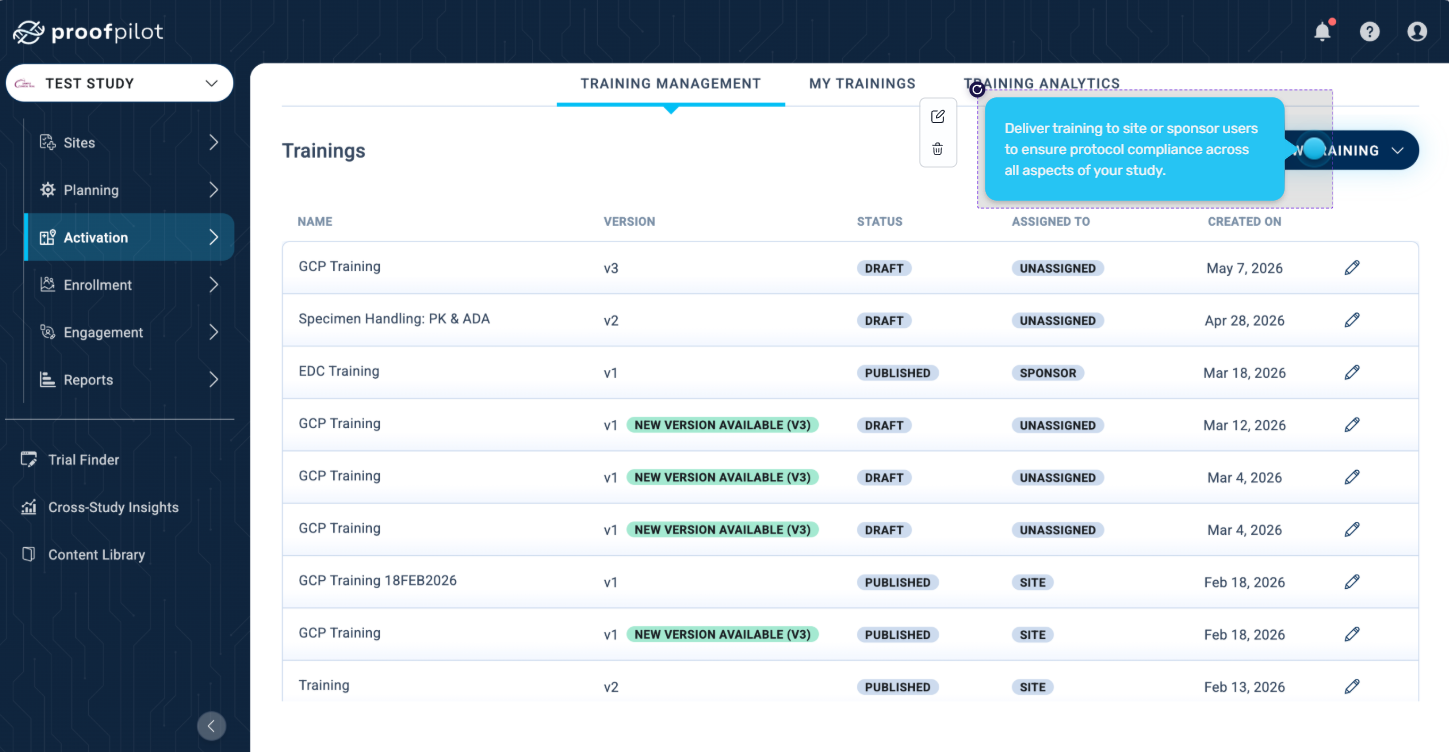Switch to Training Management tab

pos(671,84)
